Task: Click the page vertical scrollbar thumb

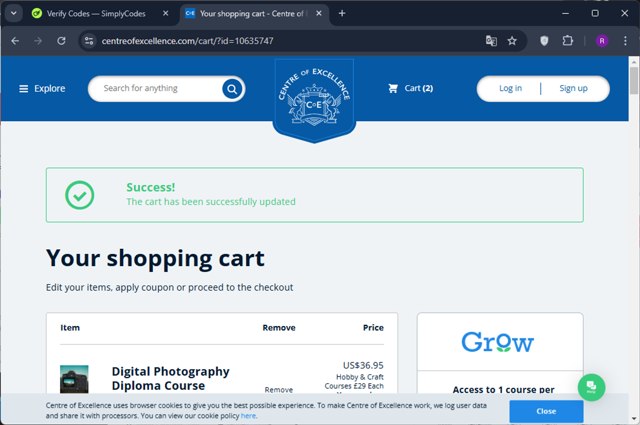Action: tap(633, 80)
